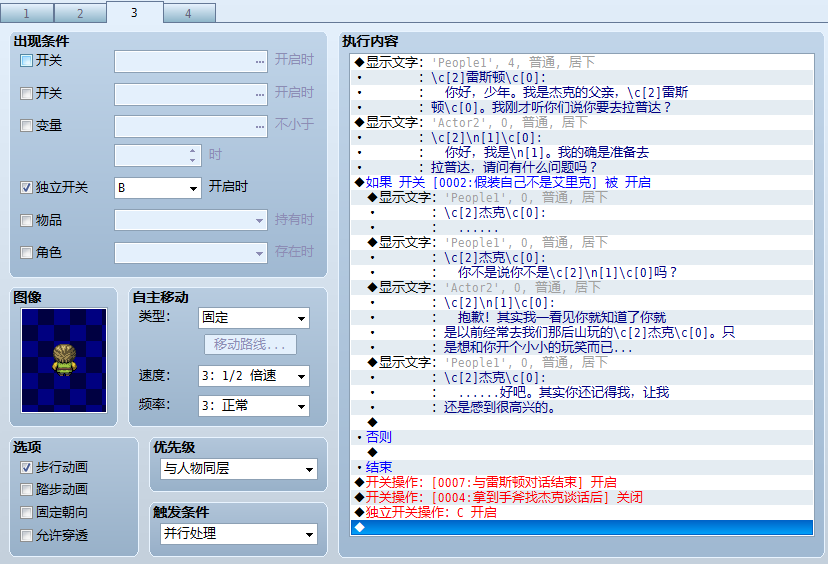Select the 独立开关操作: C 开启 command
Screen dimensions: 828x564
(x=581, y=512)
